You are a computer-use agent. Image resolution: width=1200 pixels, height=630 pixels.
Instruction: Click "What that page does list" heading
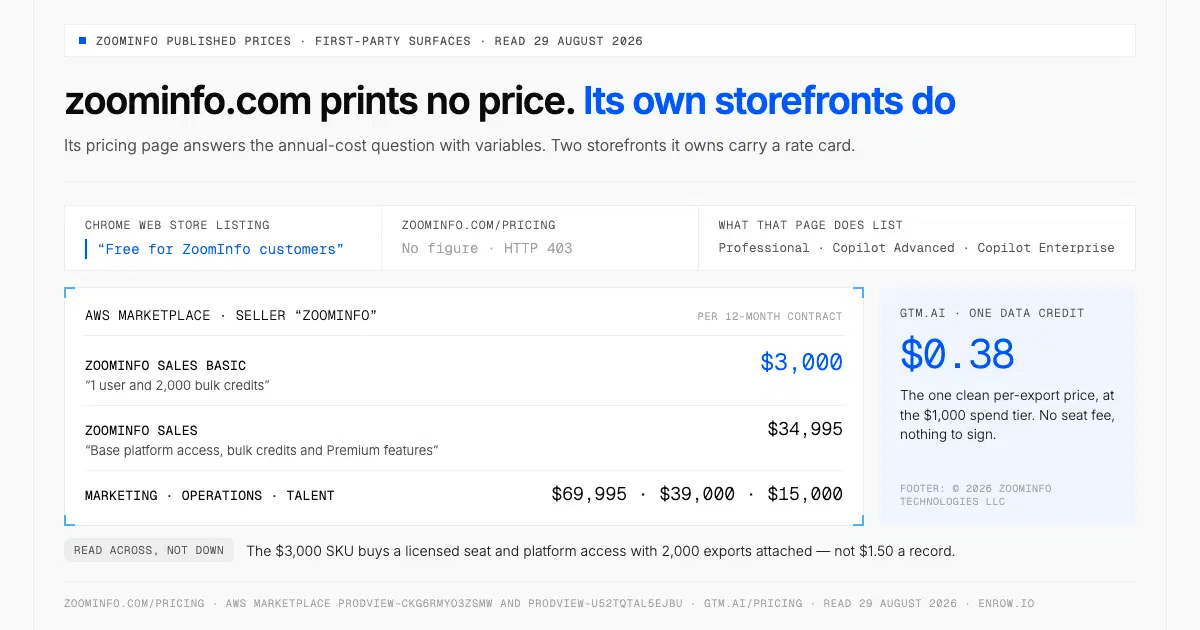click(x=811, y=225)
